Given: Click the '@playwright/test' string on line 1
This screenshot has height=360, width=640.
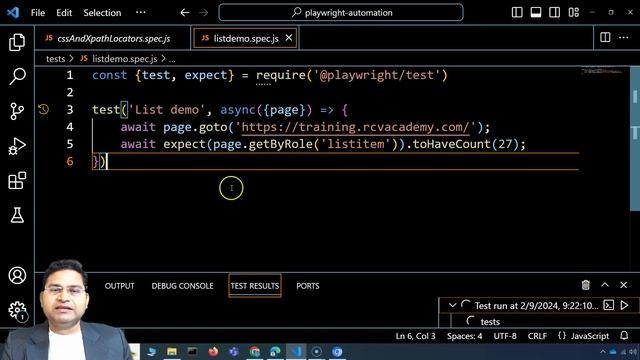Looking at the screenshot, I should (x=376, y=75).
